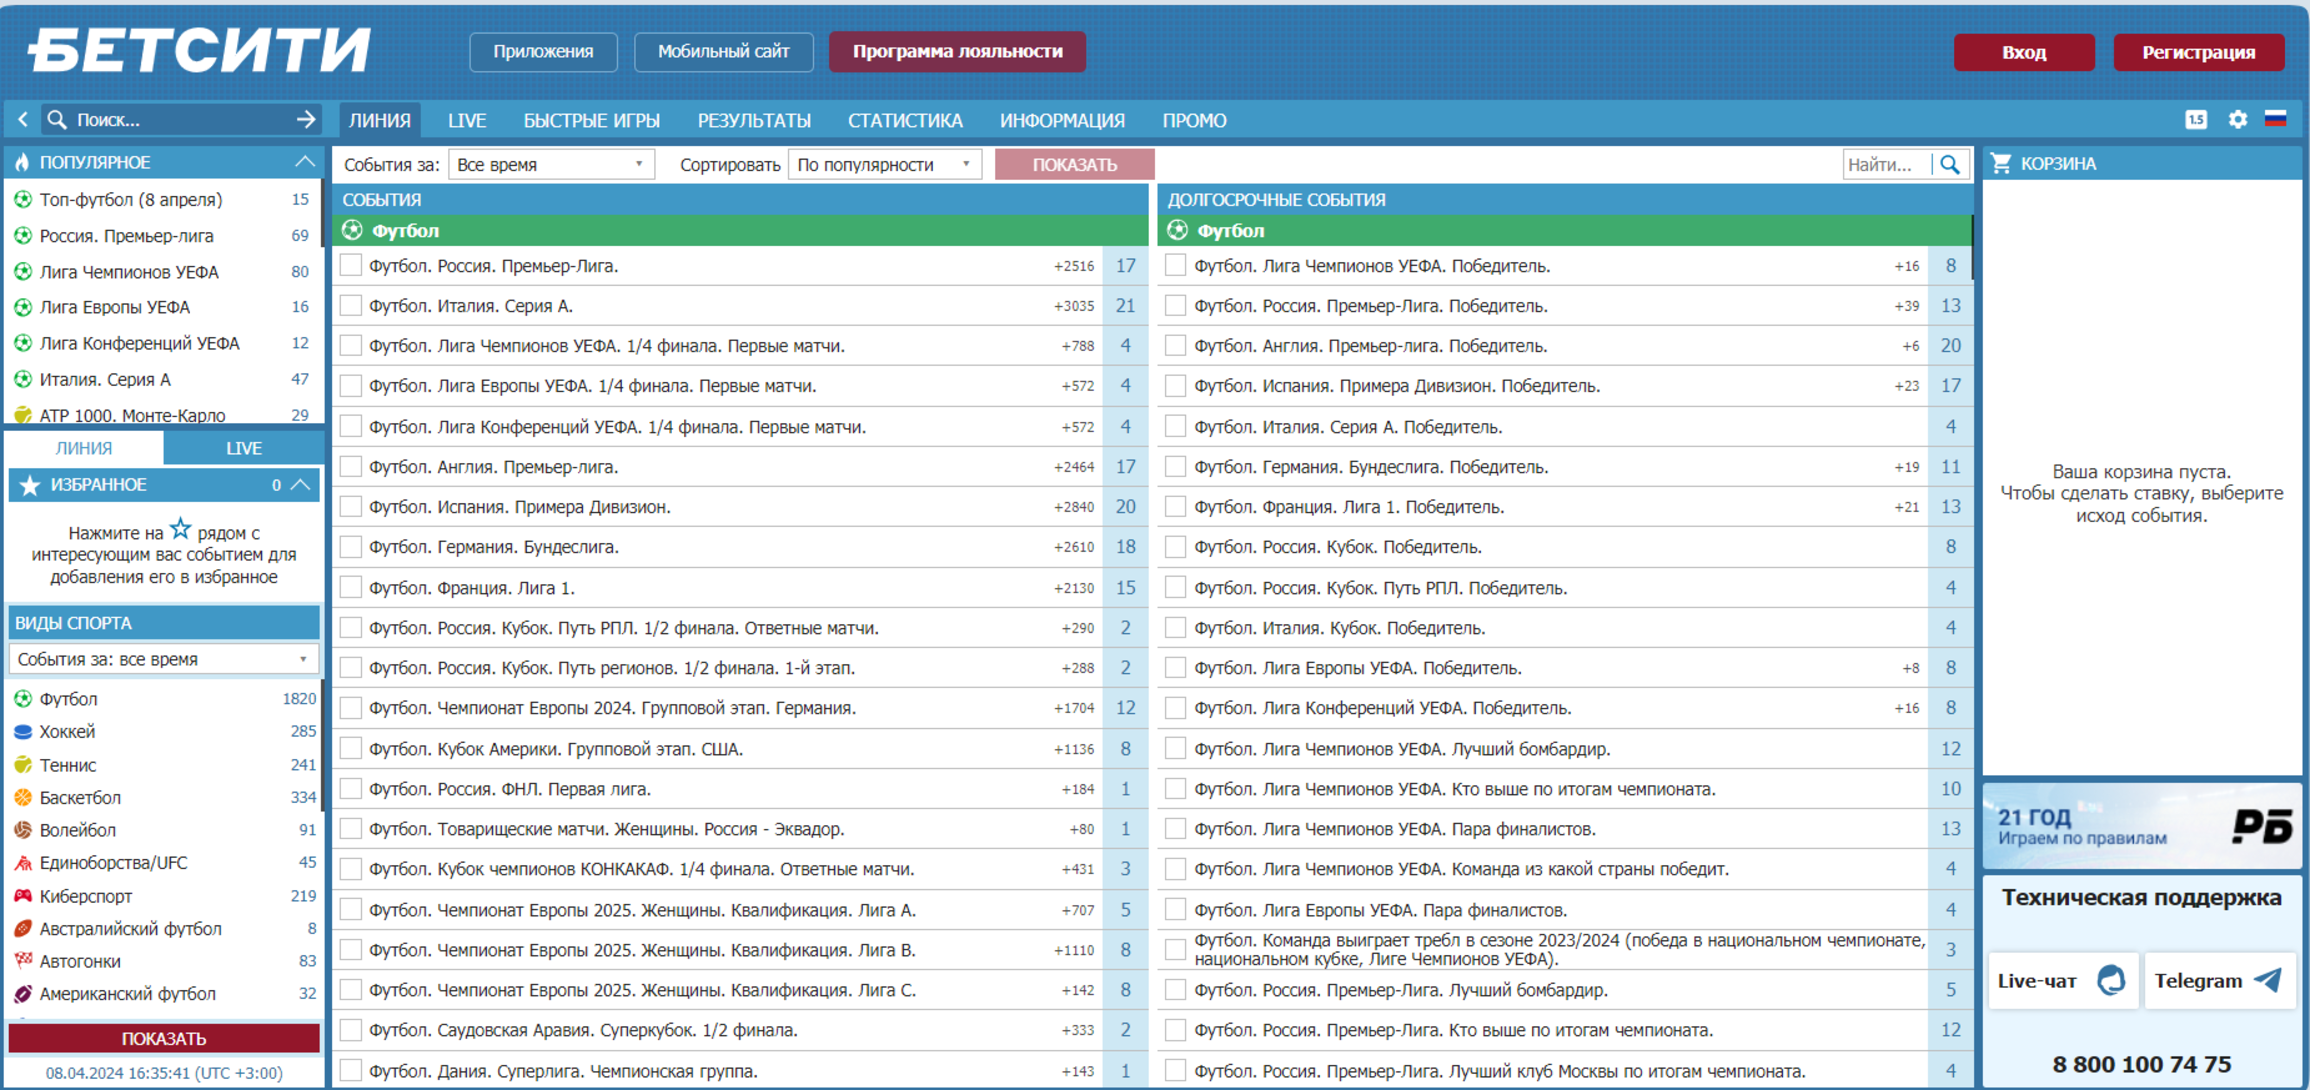Tick checkbox for Франция. Лига 1. Победитель.
The image size is (2310, 1090).
tap(1176, 506)
